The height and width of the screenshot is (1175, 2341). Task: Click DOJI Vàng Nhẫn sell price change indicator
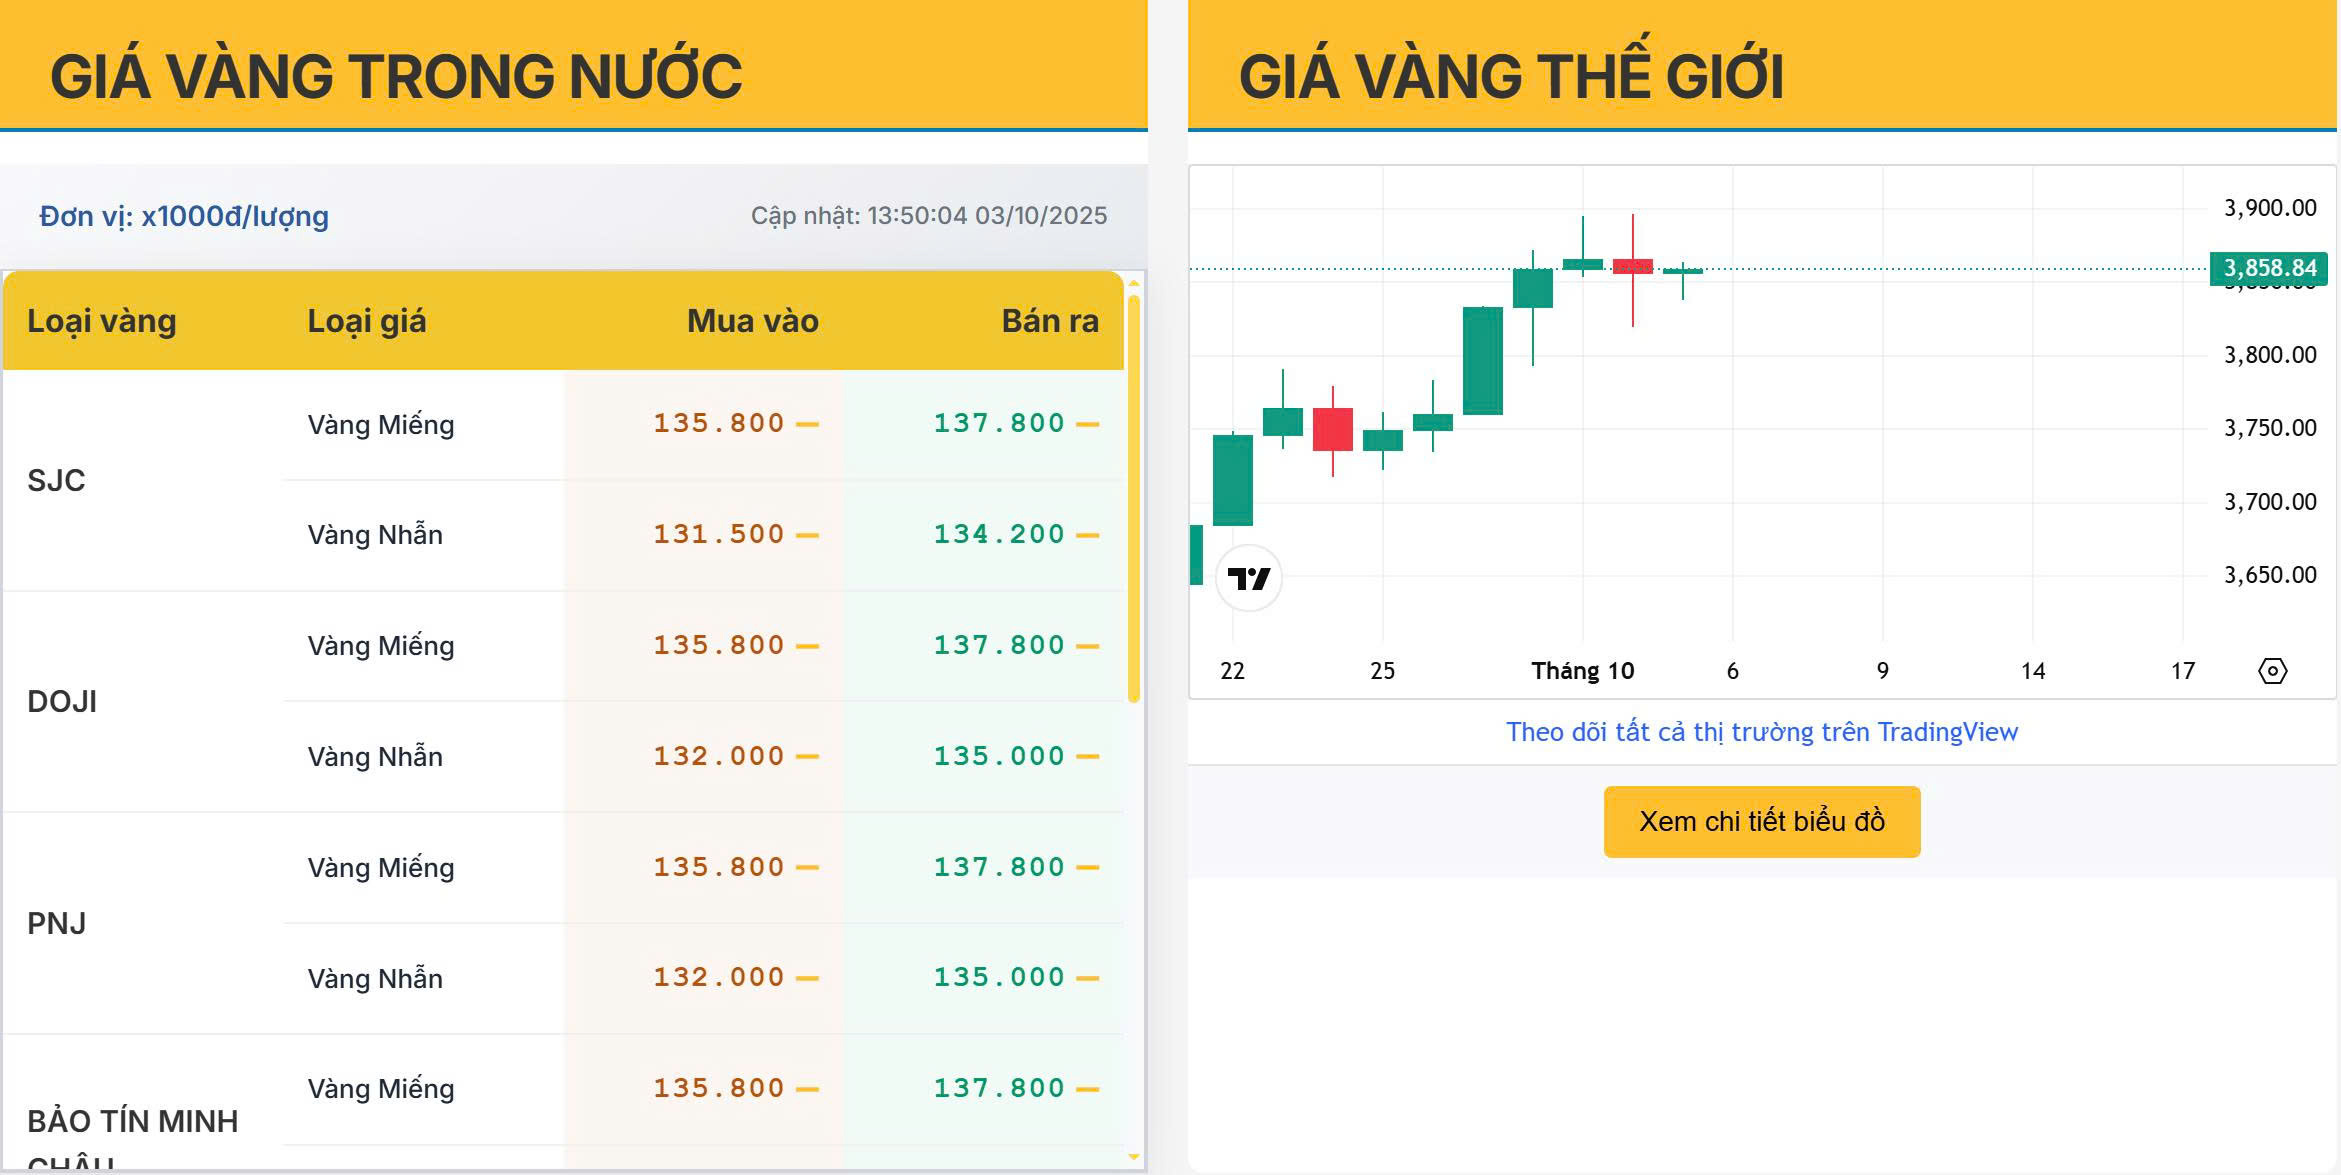[1087, 757]
